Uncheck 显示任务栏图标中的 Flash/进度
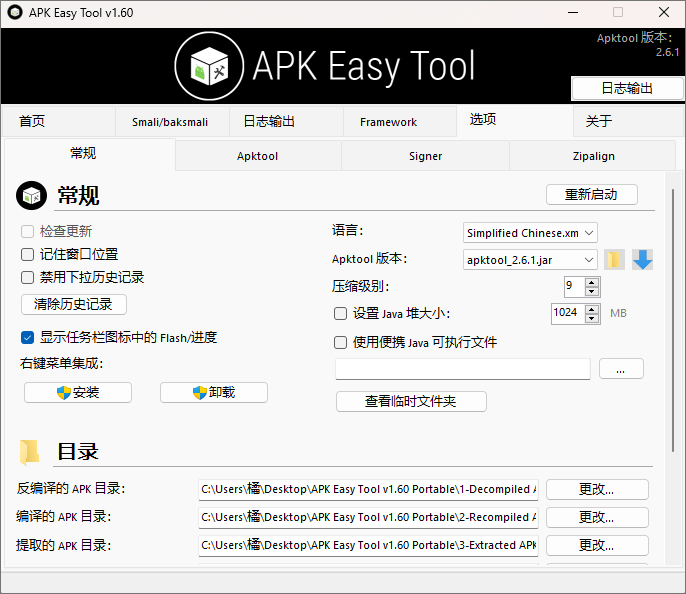Viewport: 686px width, 594px height. pyautogui.click(x=27, y=337)
